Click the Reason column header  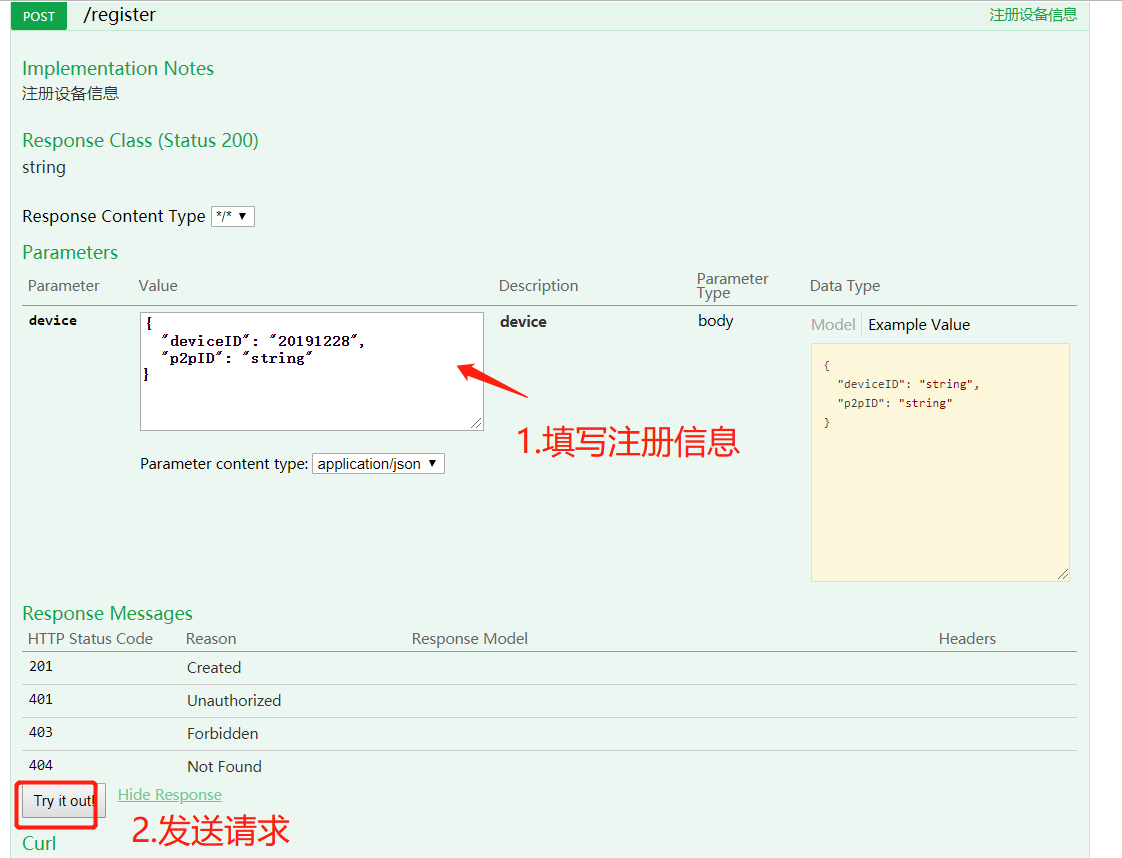coord(211,639)
